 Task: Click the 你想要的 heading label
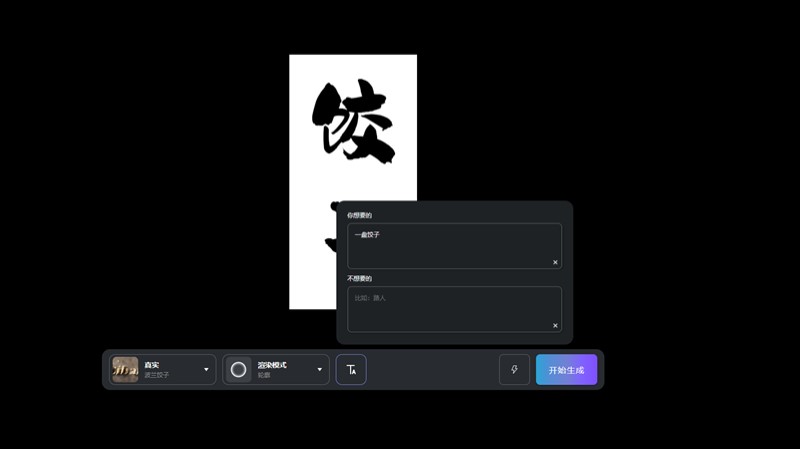point(359,215)
